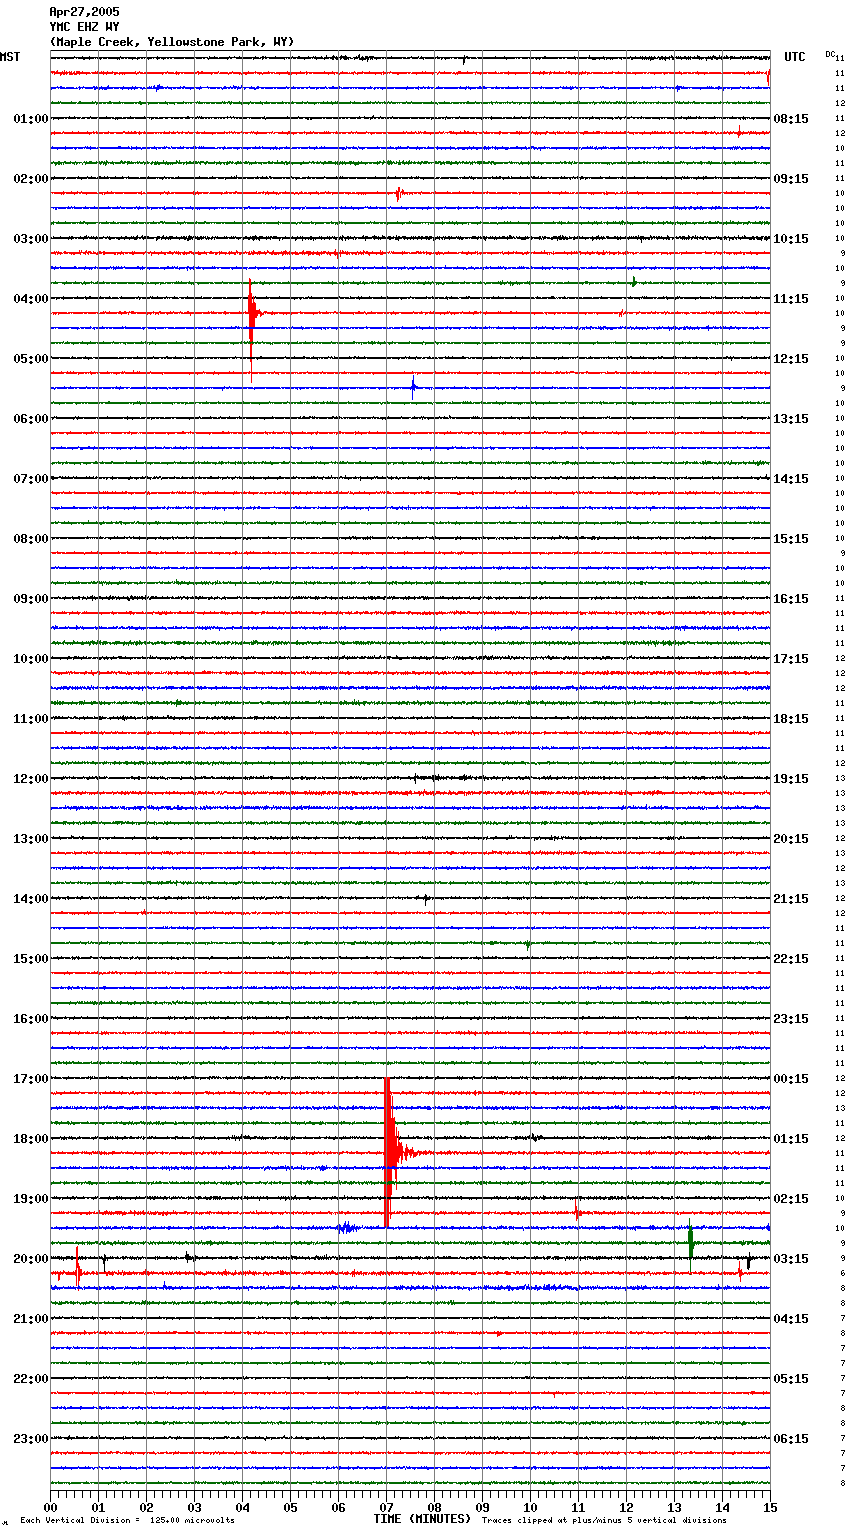Viewport: 850px width, 1534px height.
Task: Click the DC column header
Action: (830, 54)
